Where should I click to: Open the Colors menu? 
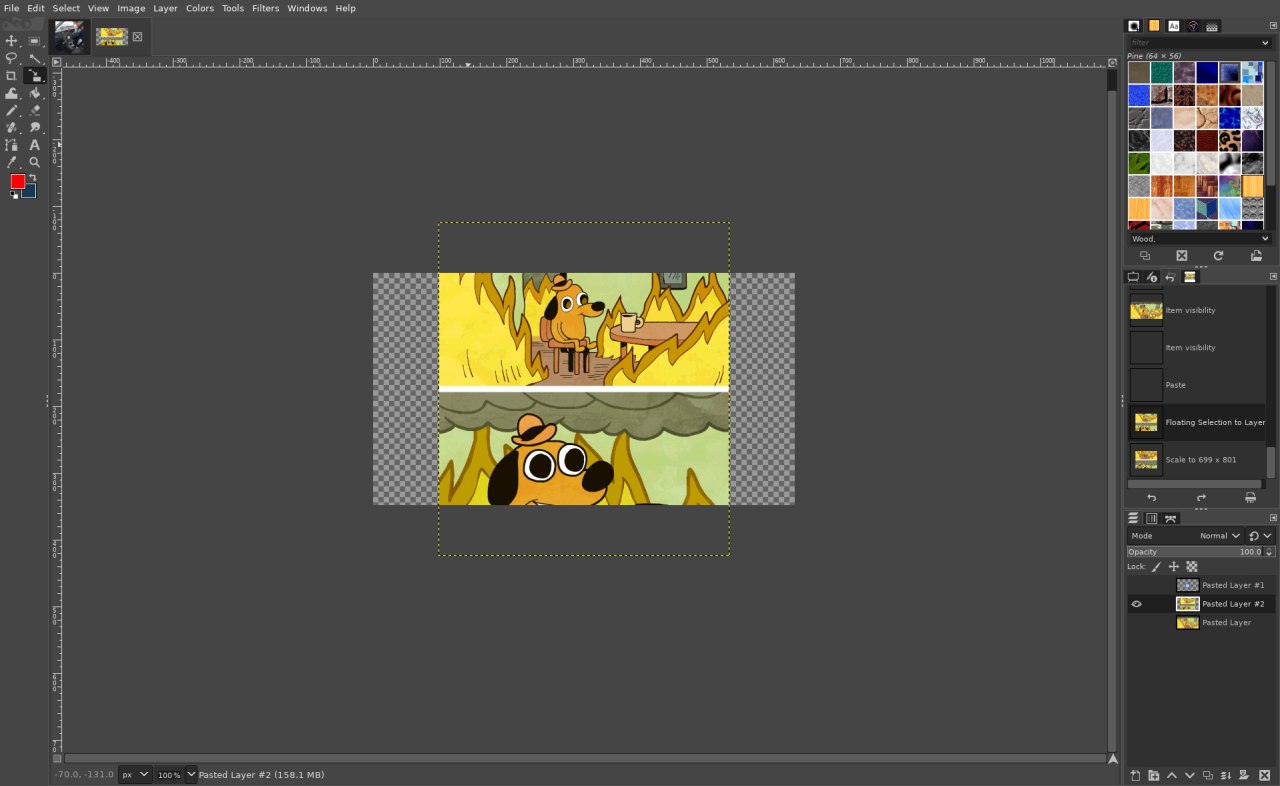click(200, 8)
